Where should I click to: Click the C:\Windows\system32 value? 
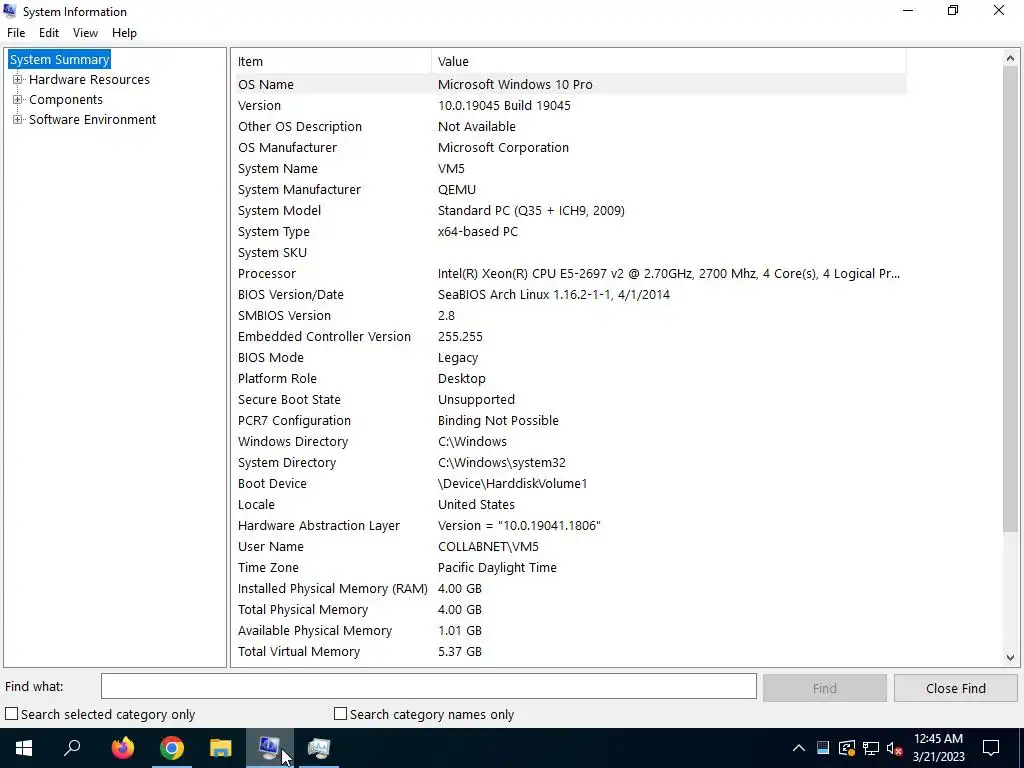pyautogui.click(x=502, y=462)
